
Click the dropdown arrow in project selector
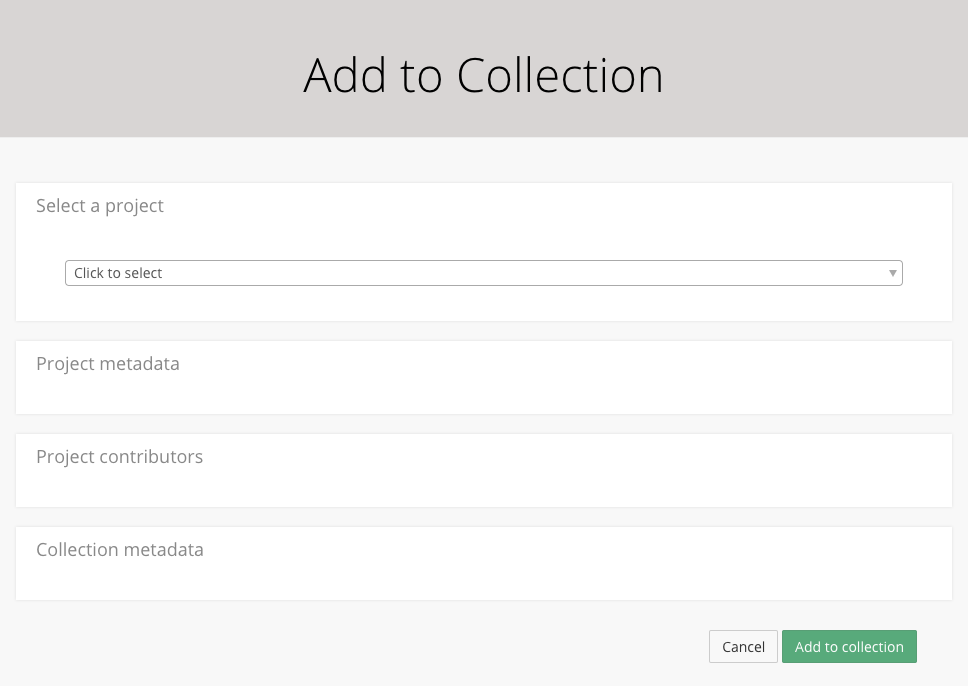(892, 273)
